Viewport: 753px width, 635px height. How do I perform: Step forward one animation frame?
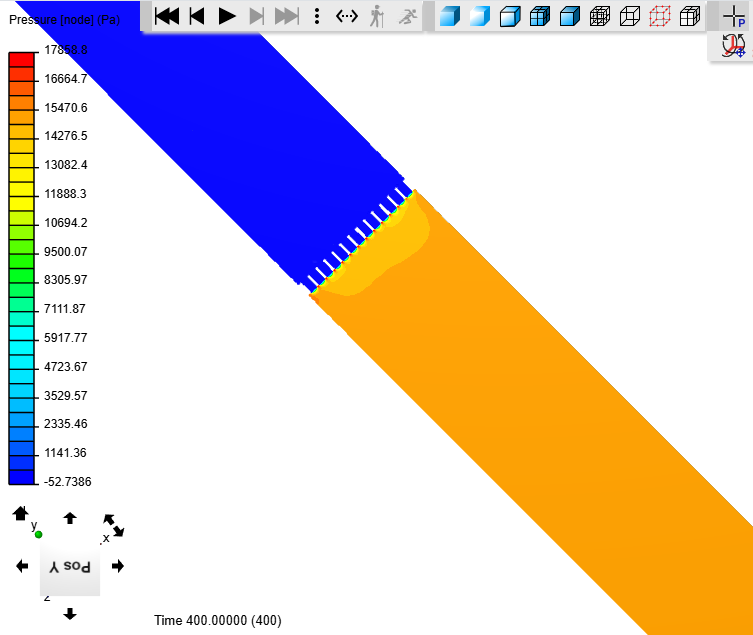[257, 16]
